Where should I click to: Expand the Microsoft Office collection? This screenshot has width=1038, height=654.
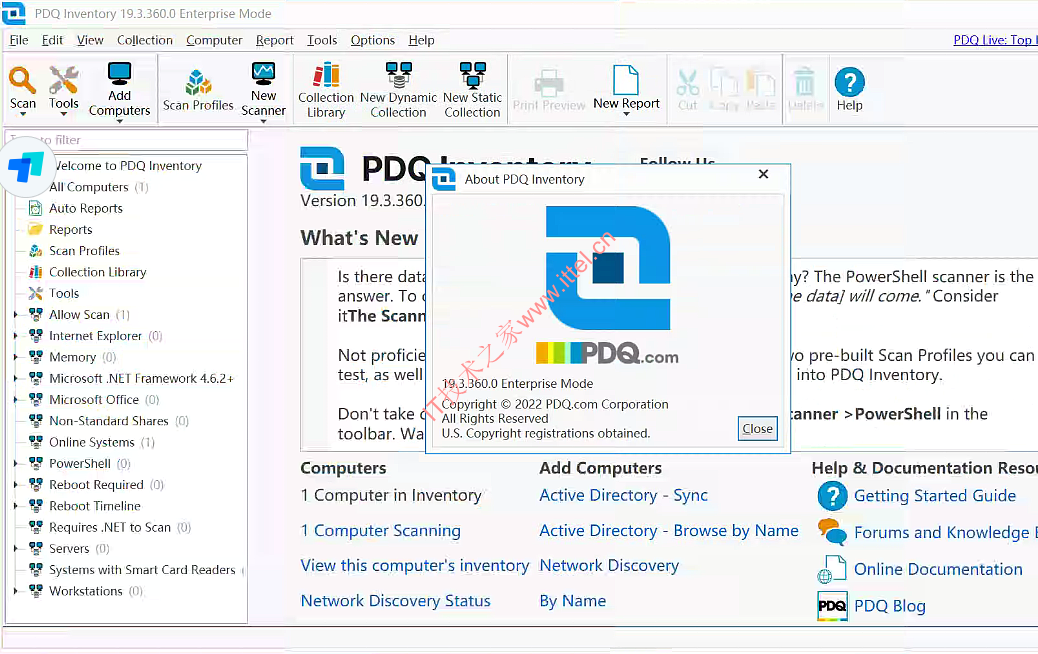[x=16, y=400]
